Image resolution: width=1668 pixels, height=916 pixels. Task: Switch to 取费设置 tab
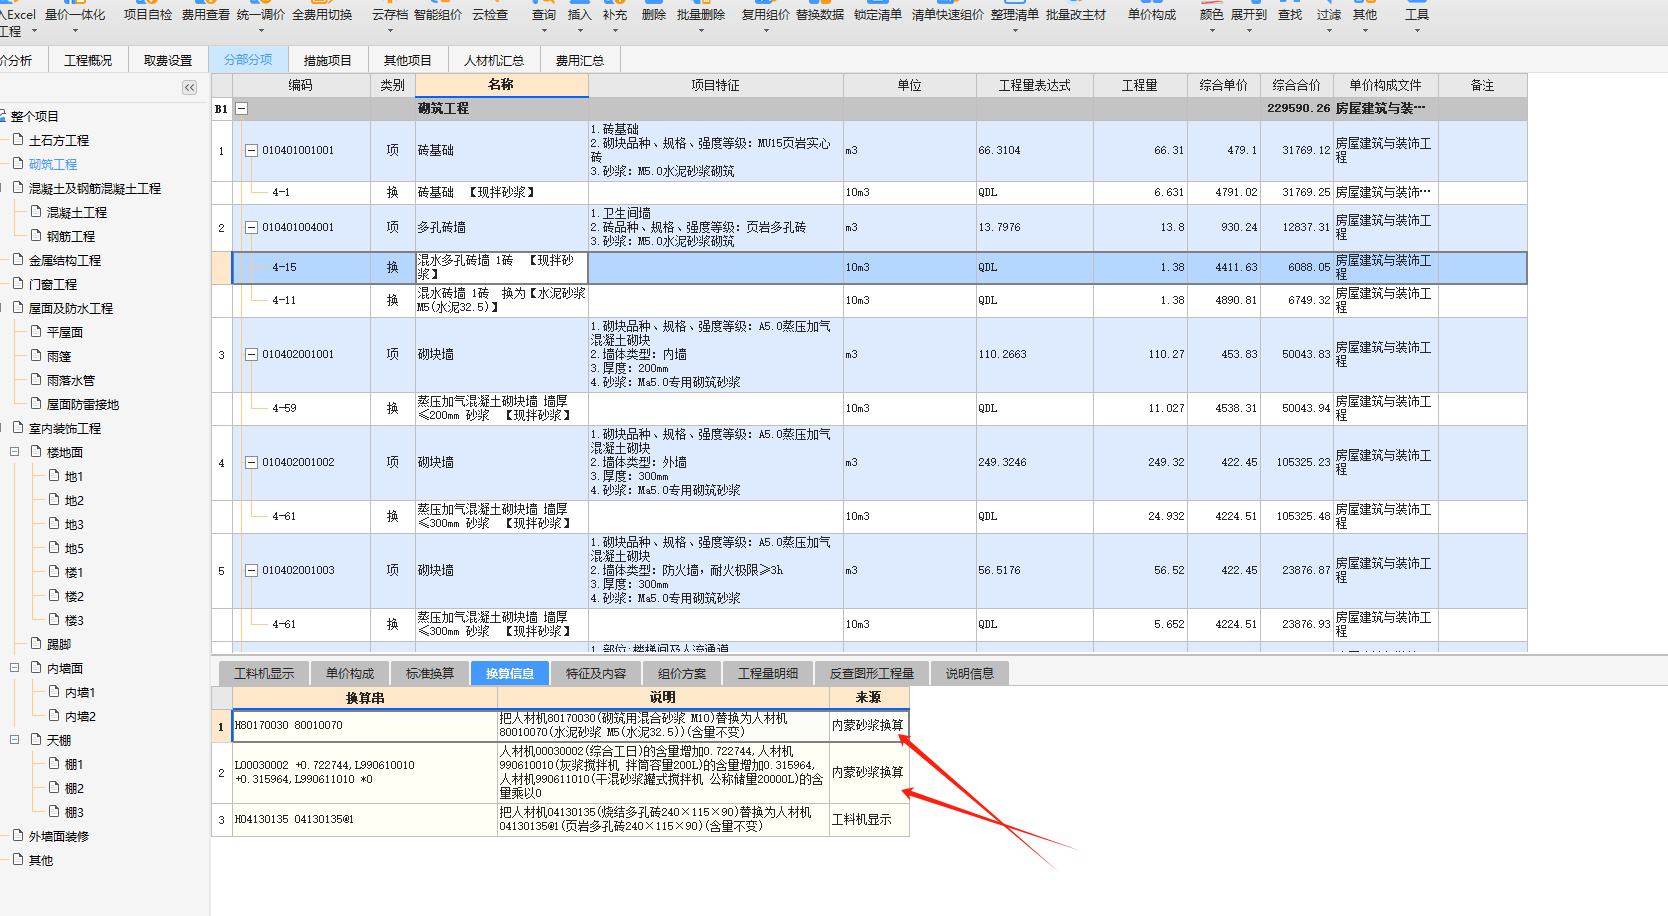tap(168, 60)
